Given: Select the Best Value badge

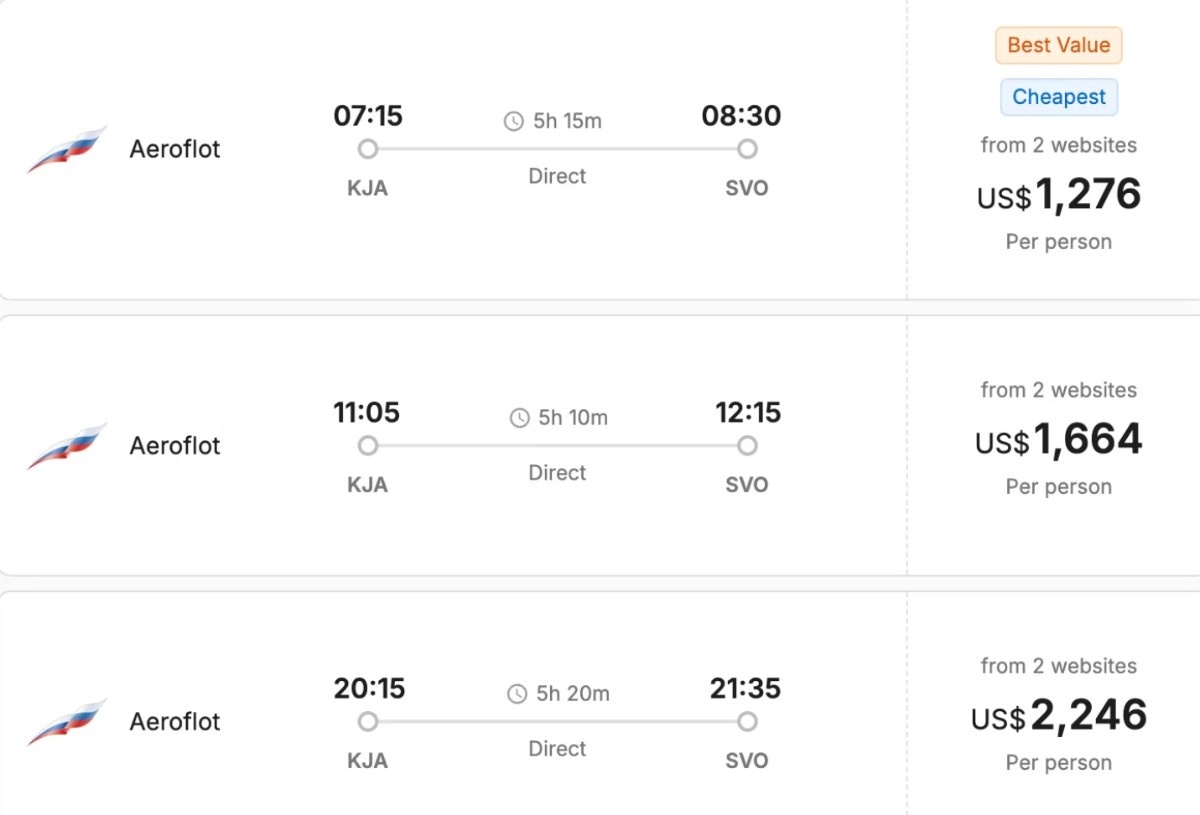Looking at the screenshot, I should (x=1058, y=45).
